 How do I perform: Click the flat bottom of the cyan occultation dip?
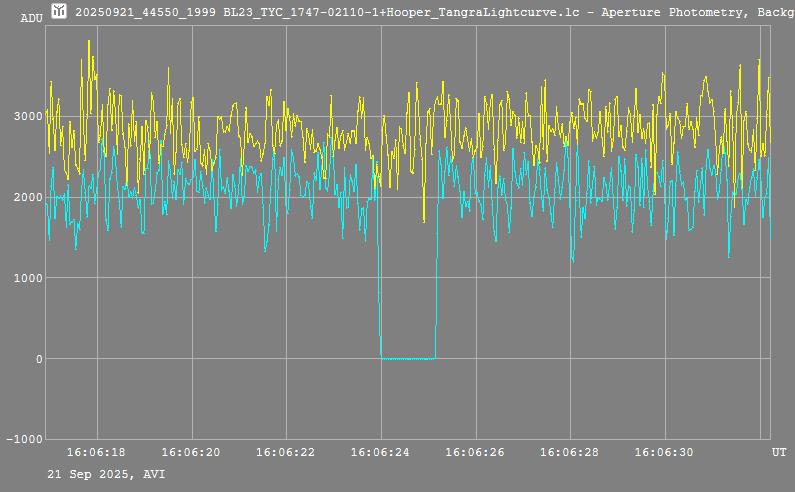click(x=407, y=358)
